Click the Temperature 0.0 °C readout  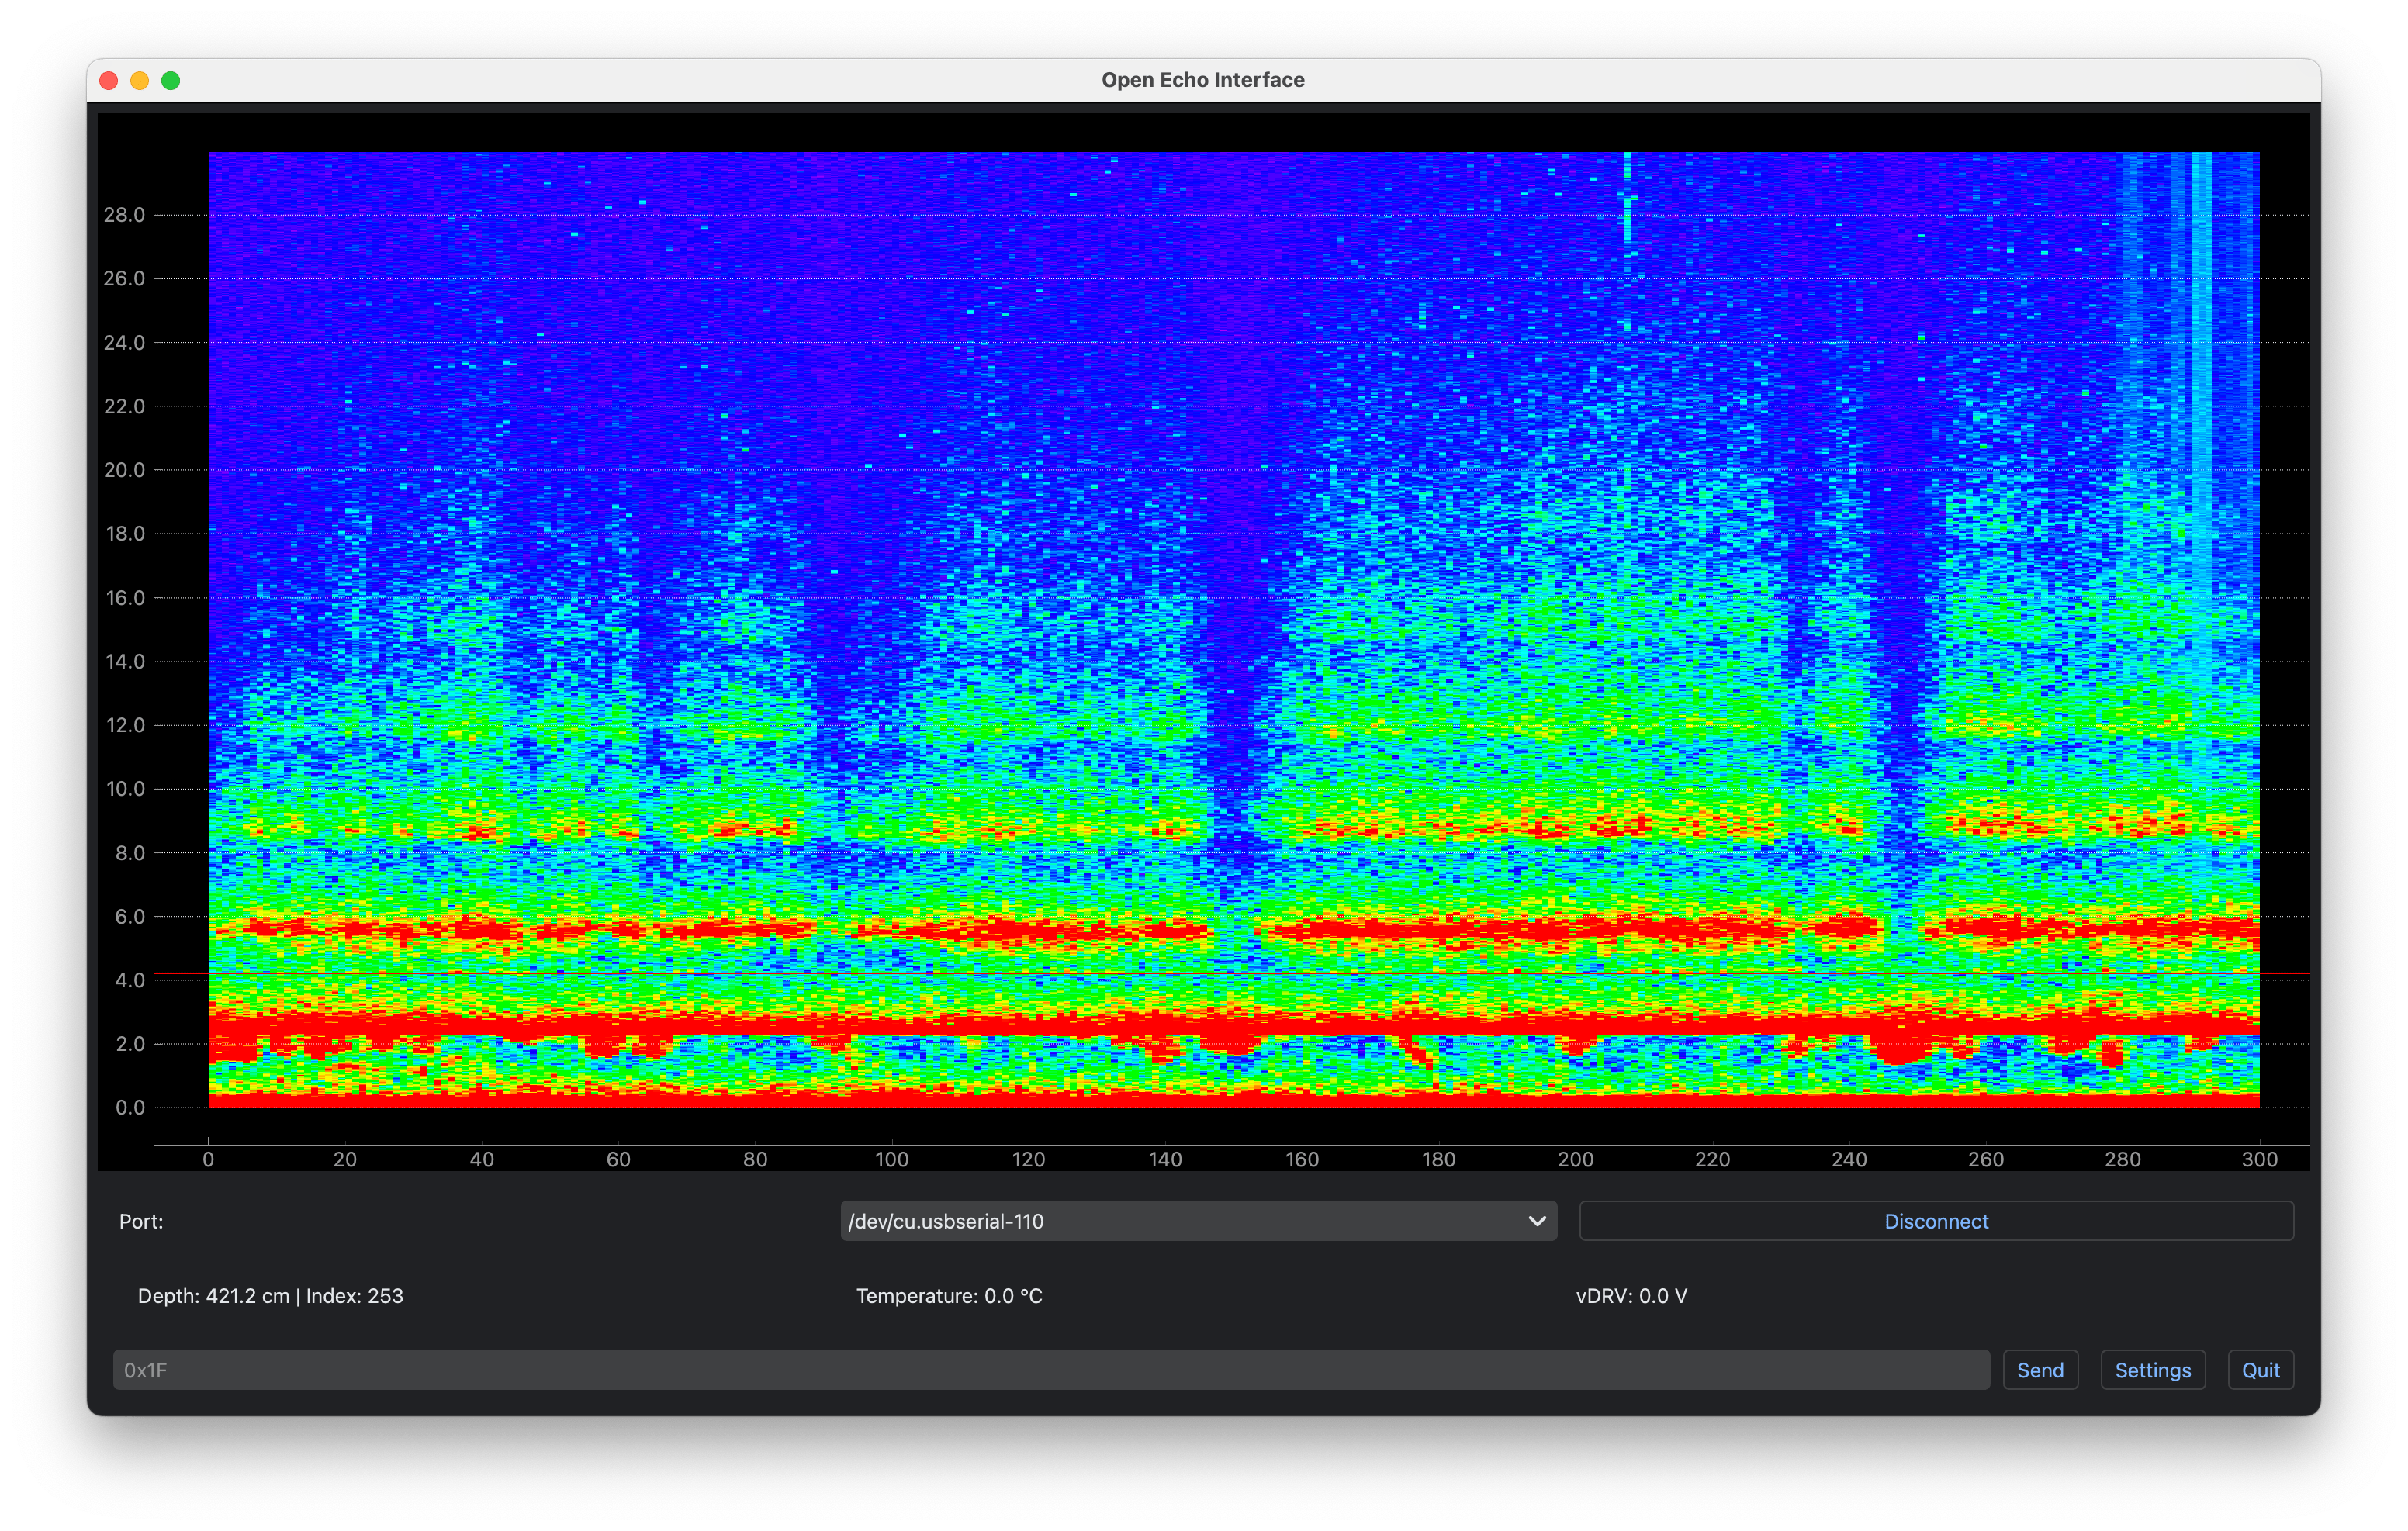[x=949, y=1296]
